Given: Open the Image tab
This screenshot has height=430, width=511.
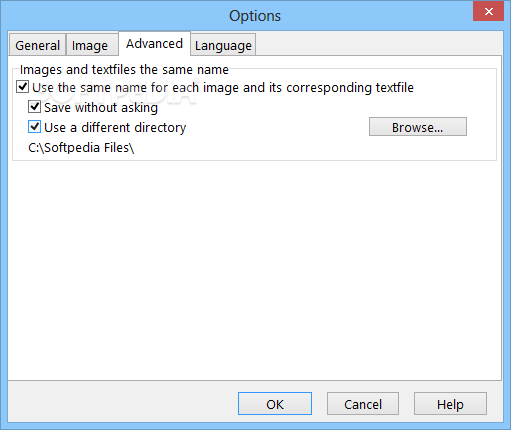Looking at the screenshot, I should (x=92, y=45).
